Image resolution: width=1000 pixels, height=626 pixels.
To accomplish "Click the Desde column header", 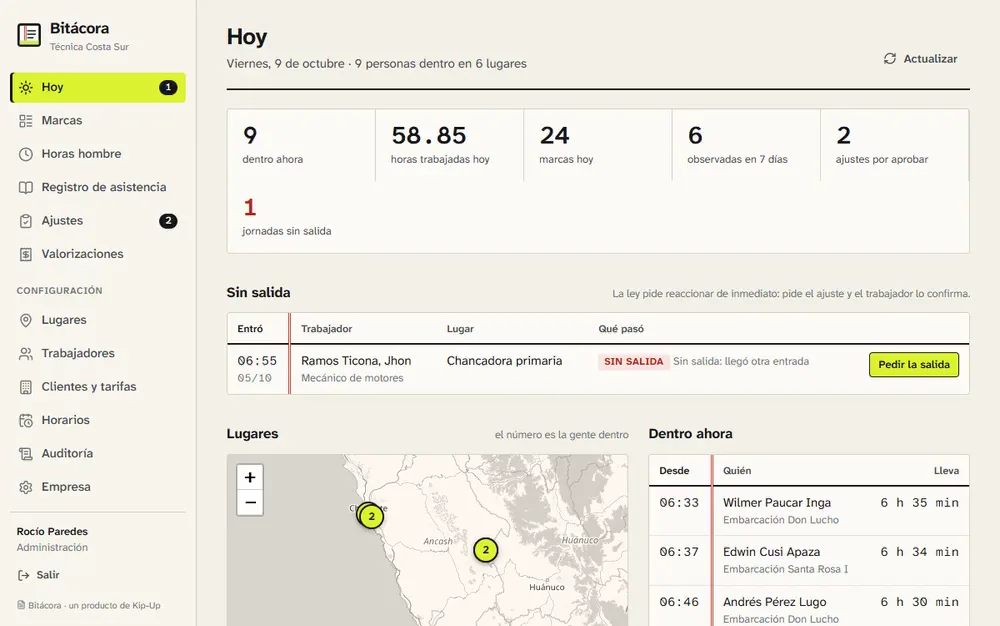I will 674,470.
